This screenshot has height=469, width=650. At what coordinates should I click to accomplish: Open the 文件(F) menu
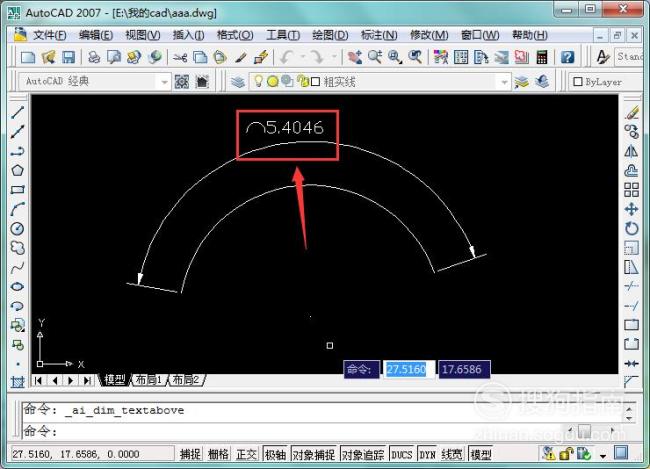[x=49, y=35]
